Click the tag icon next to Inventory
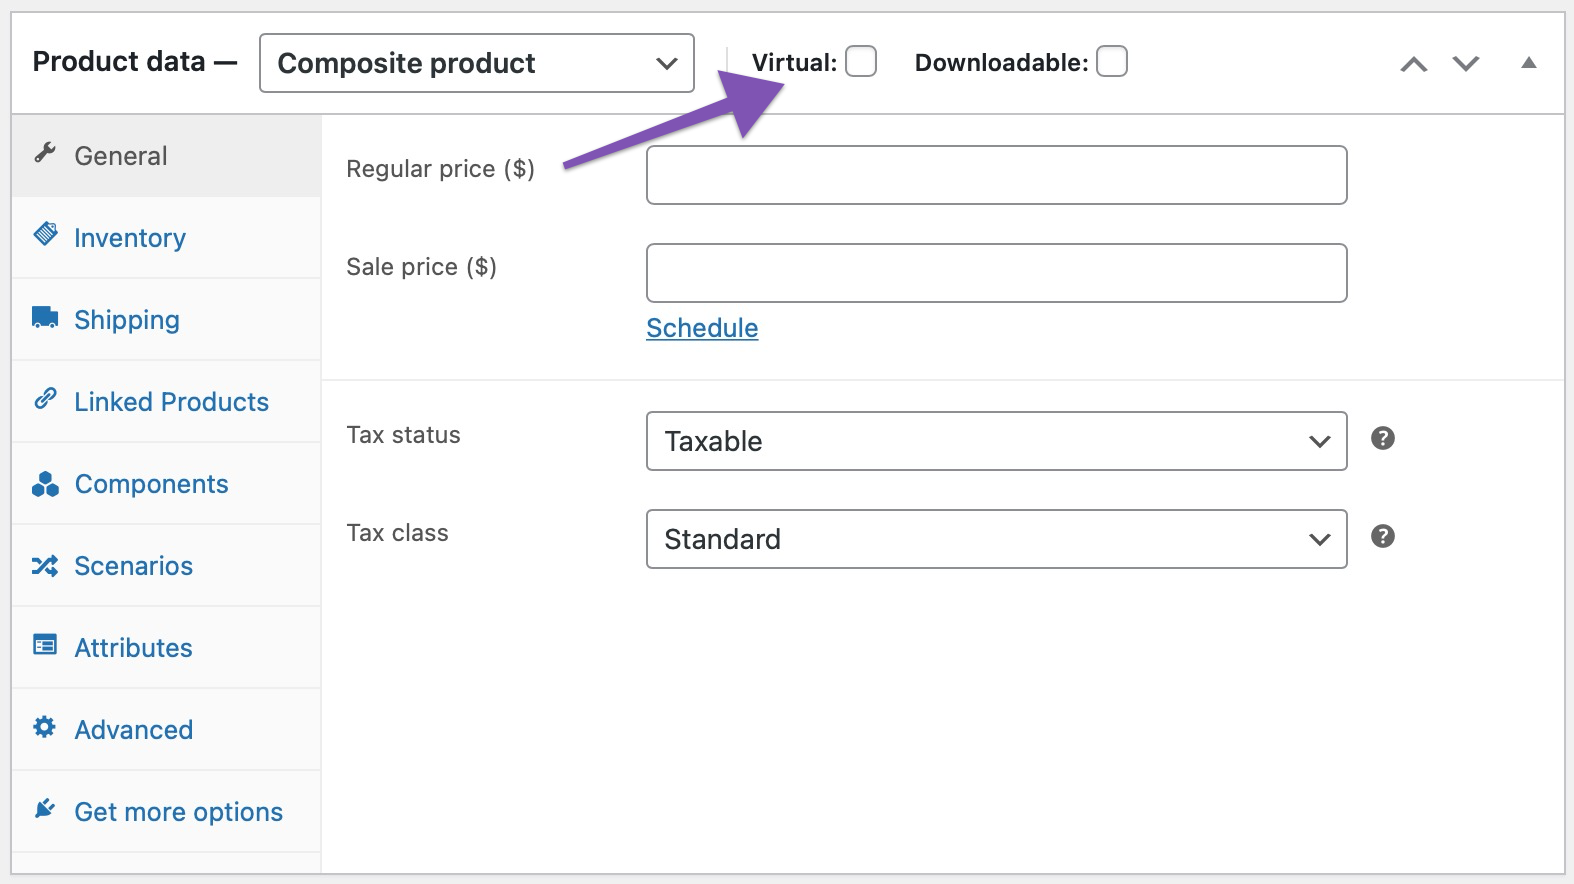The width and height of the screenshot is (1574, 884). 44,234
